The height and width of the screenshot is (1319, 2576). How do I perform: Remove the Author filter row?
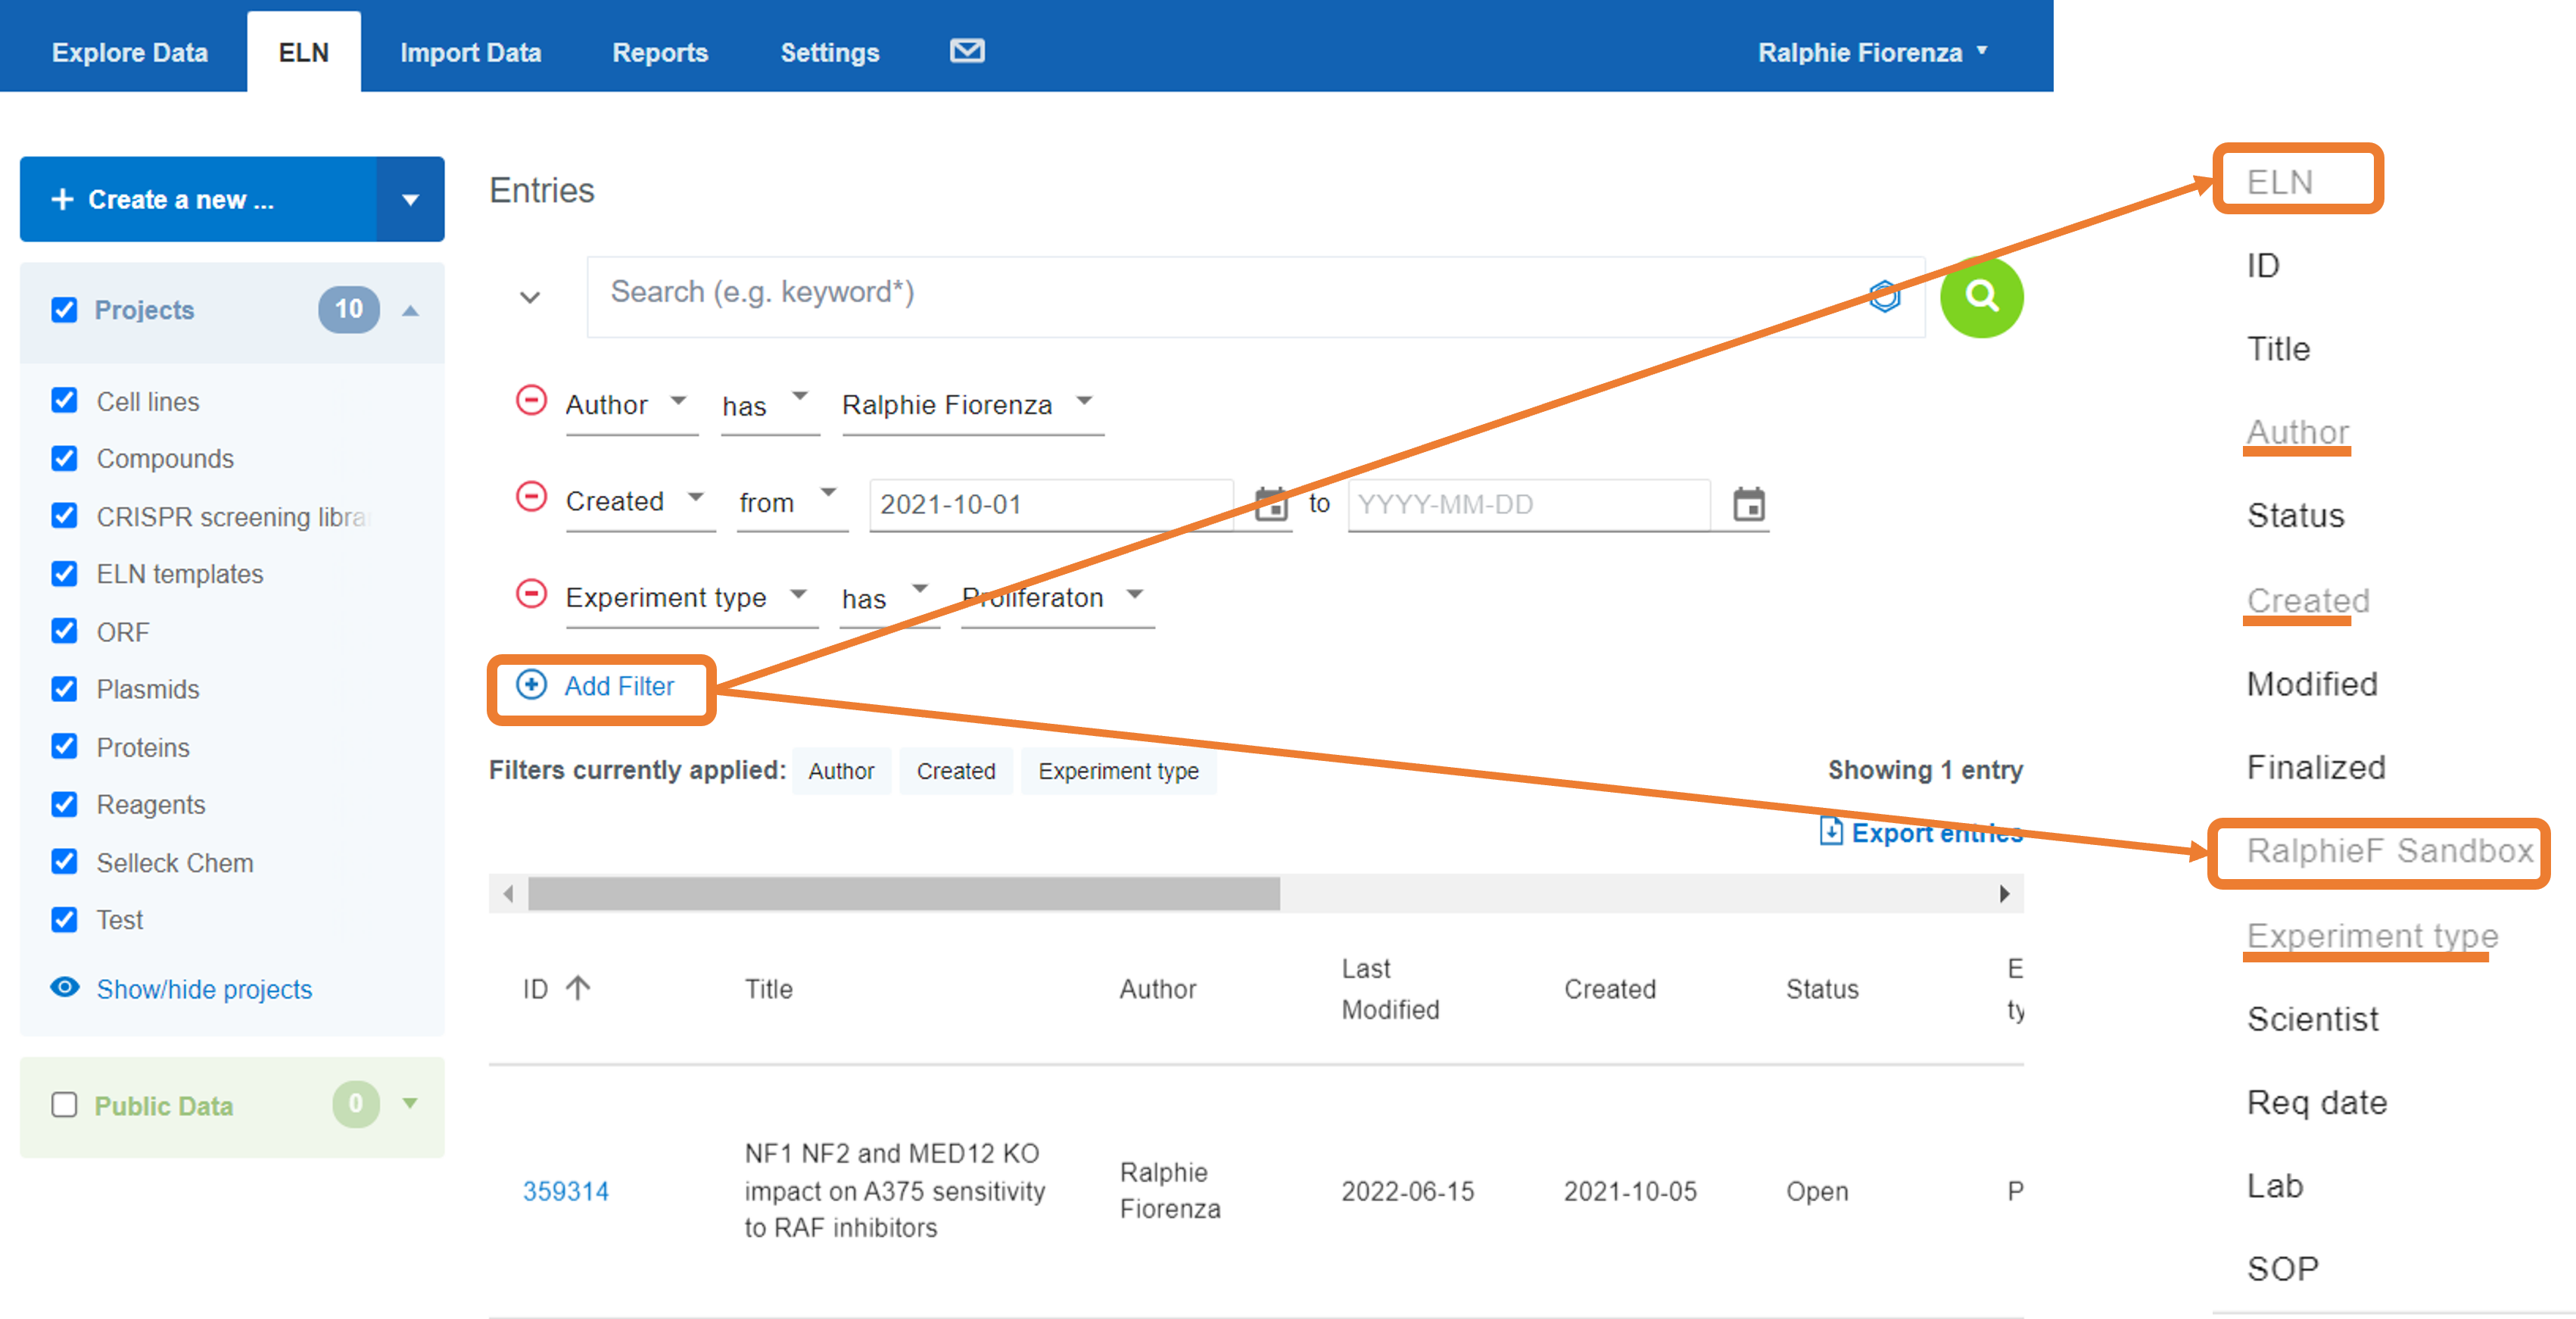[531, 401]
